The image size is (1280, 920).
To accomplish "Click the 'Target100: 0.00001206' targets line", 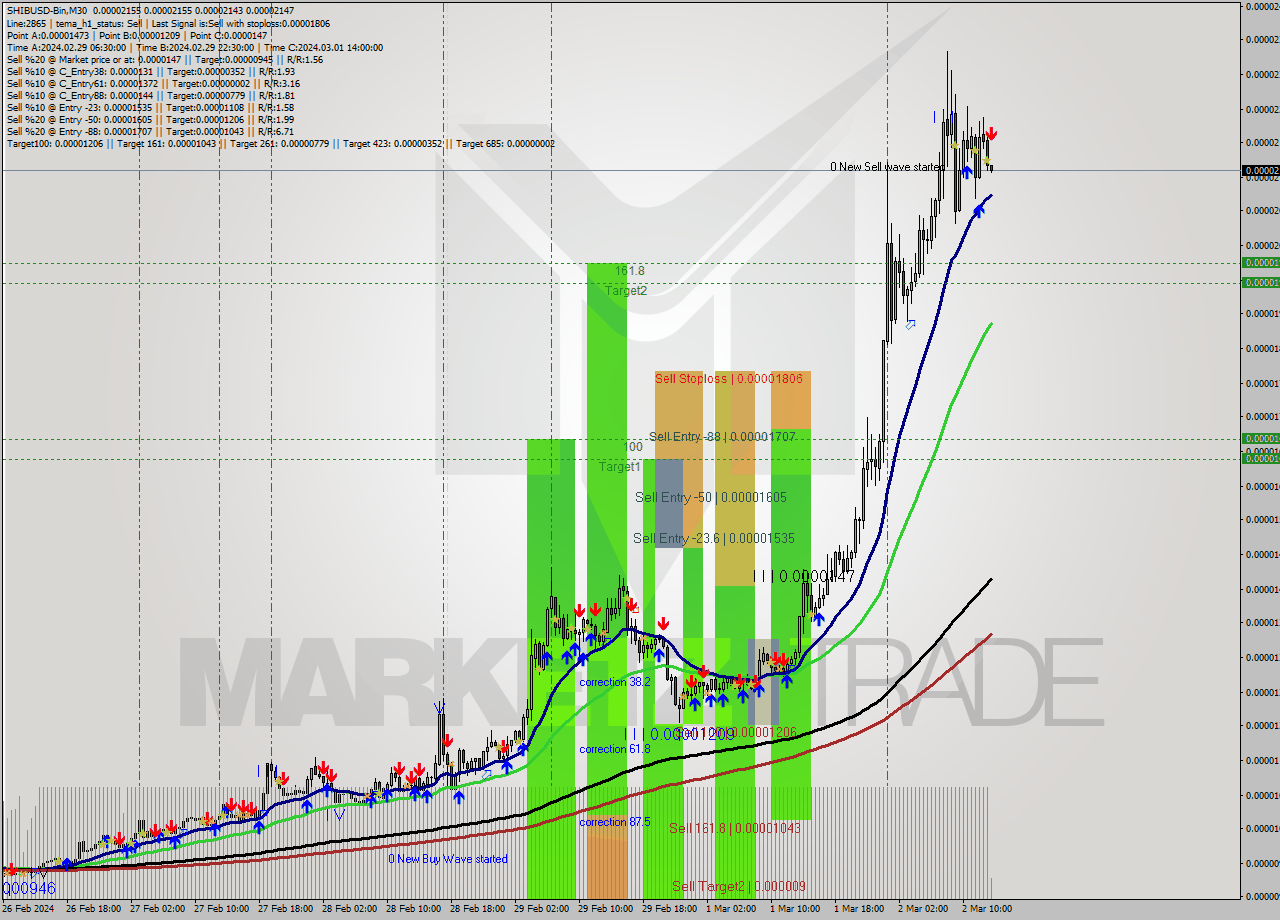I will click(x=281, y=143).
